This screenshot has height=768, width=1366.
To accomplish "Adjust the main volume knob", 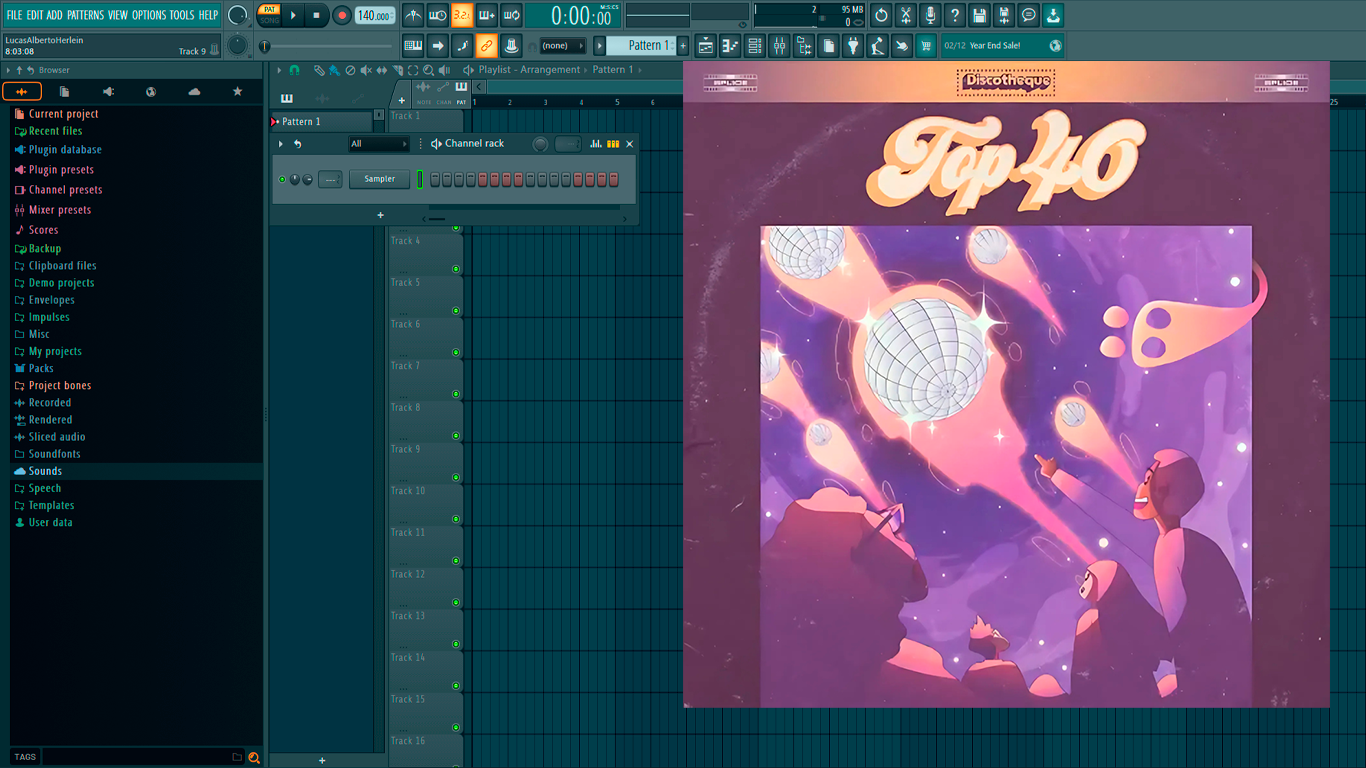I will pyautogui.click(x=237, y=15).
